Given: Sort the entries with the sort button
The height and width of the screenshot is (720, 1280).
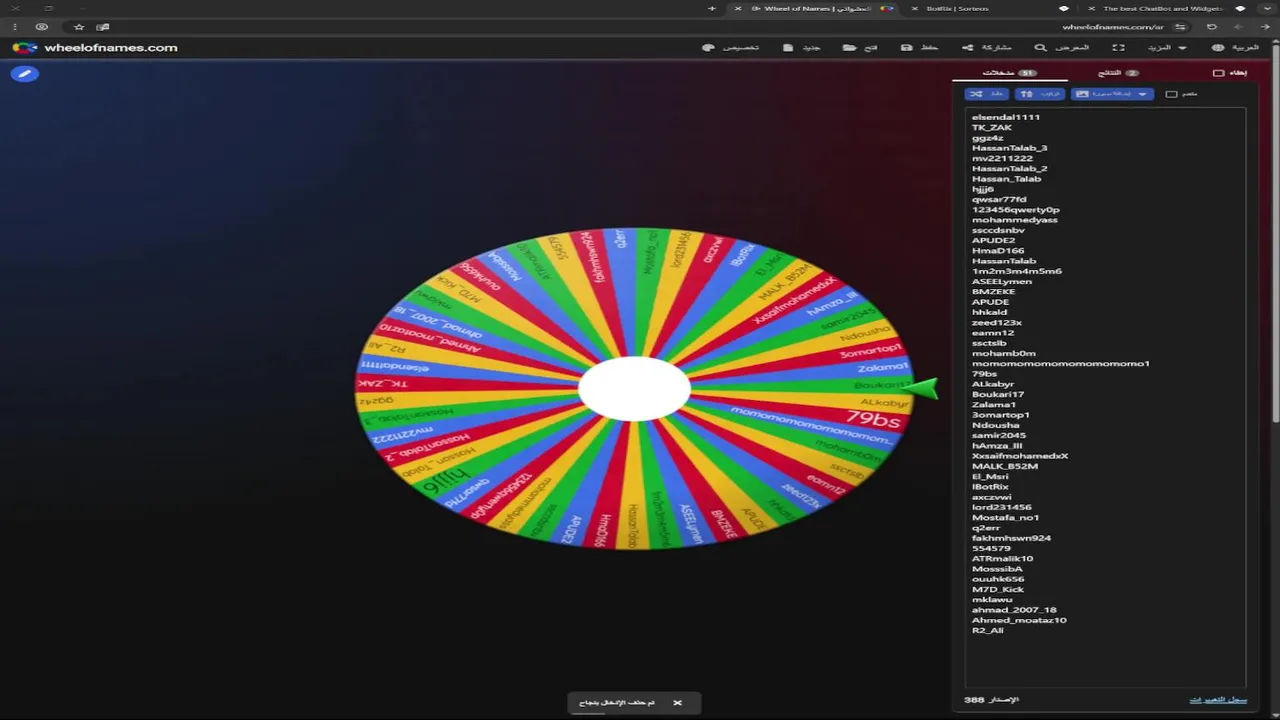Looking at the screenshot, I should [1039, 94].
